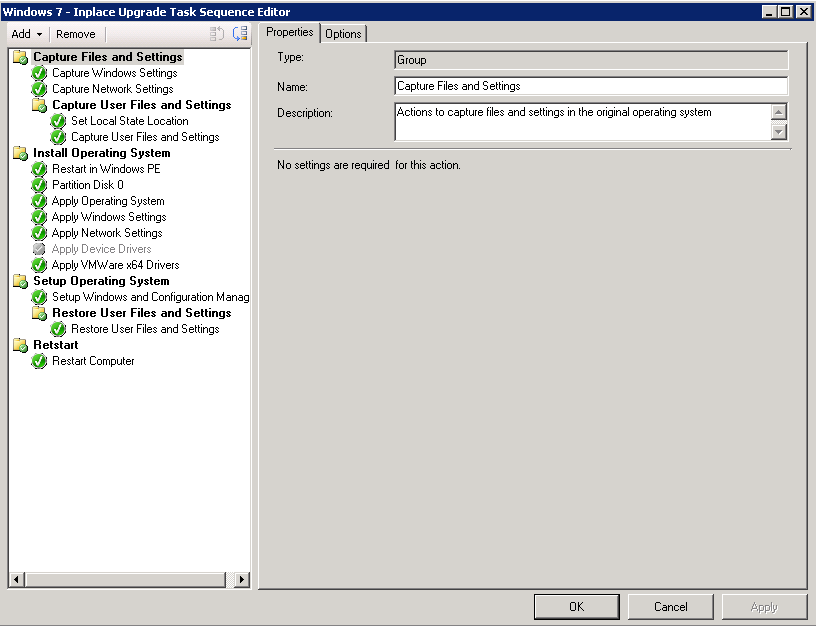Click the green check icon beside Restart Computer
This screenshot has width=816, height=626.
tap(38, 361)
